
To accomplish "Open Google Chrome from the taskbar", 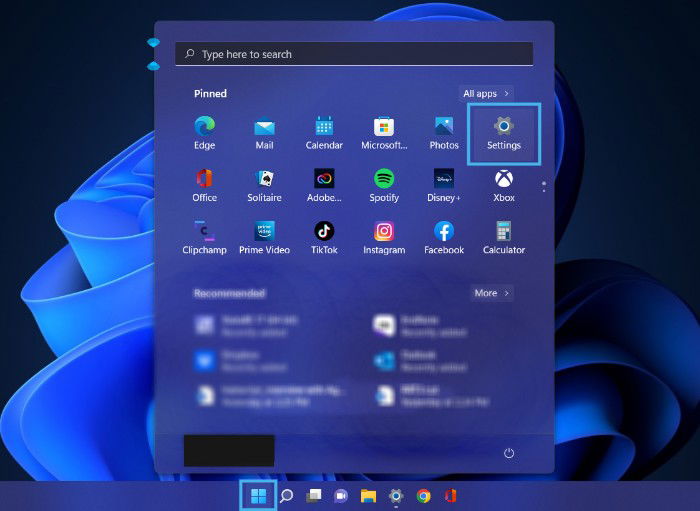I will click(x=423, y=496).
